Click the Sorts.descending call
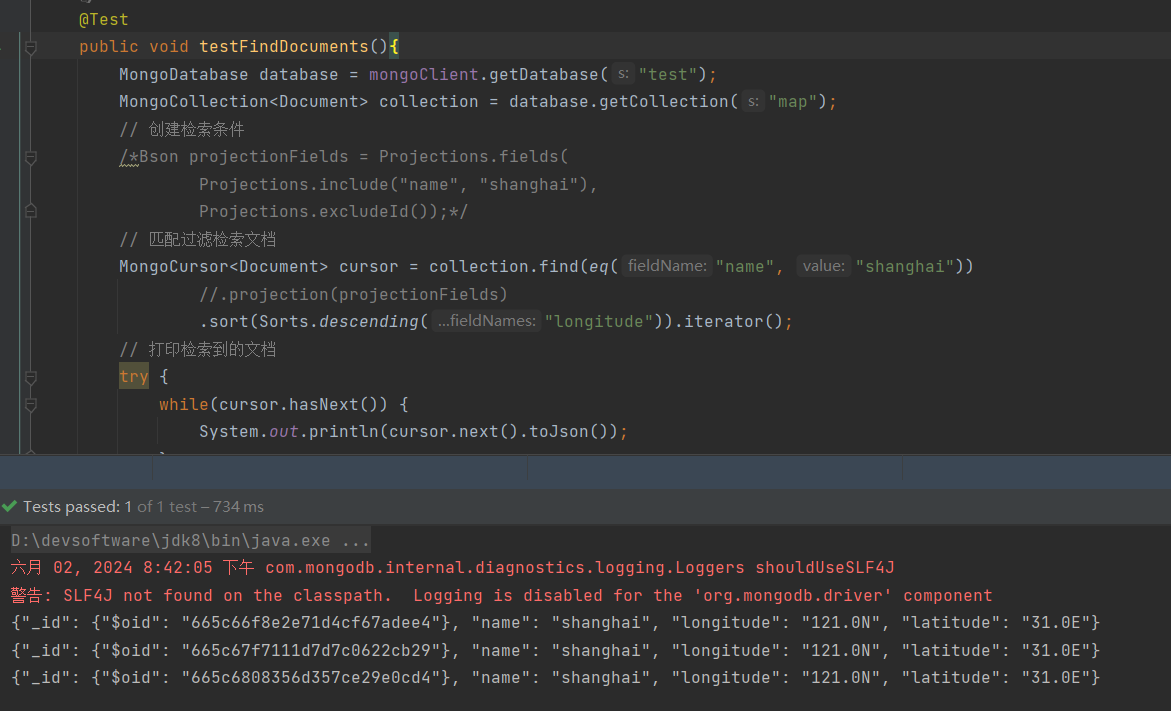This screenshot has height=711, width=1171. coord(338,322)
